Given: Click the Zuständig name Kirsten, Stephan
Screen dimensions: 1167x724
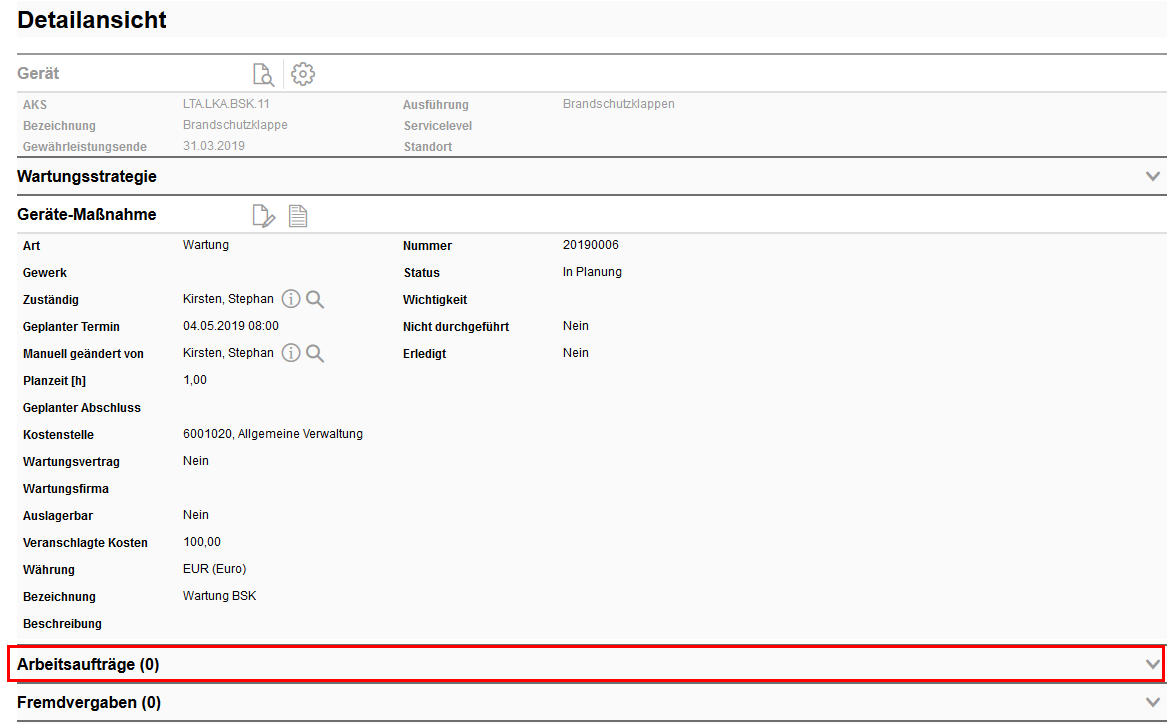Looking at the screenshot, I should pyautogui.click(x=228, y=299).
